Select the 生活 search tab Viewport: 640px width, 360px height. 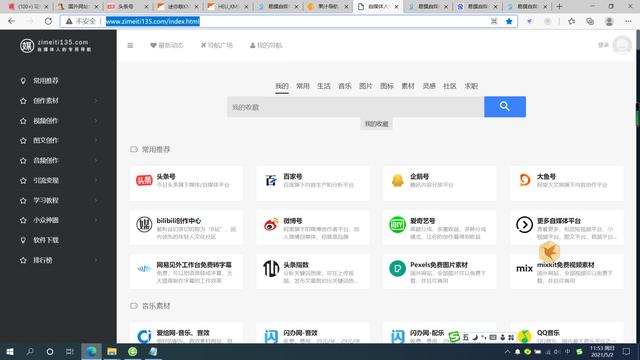324,86
